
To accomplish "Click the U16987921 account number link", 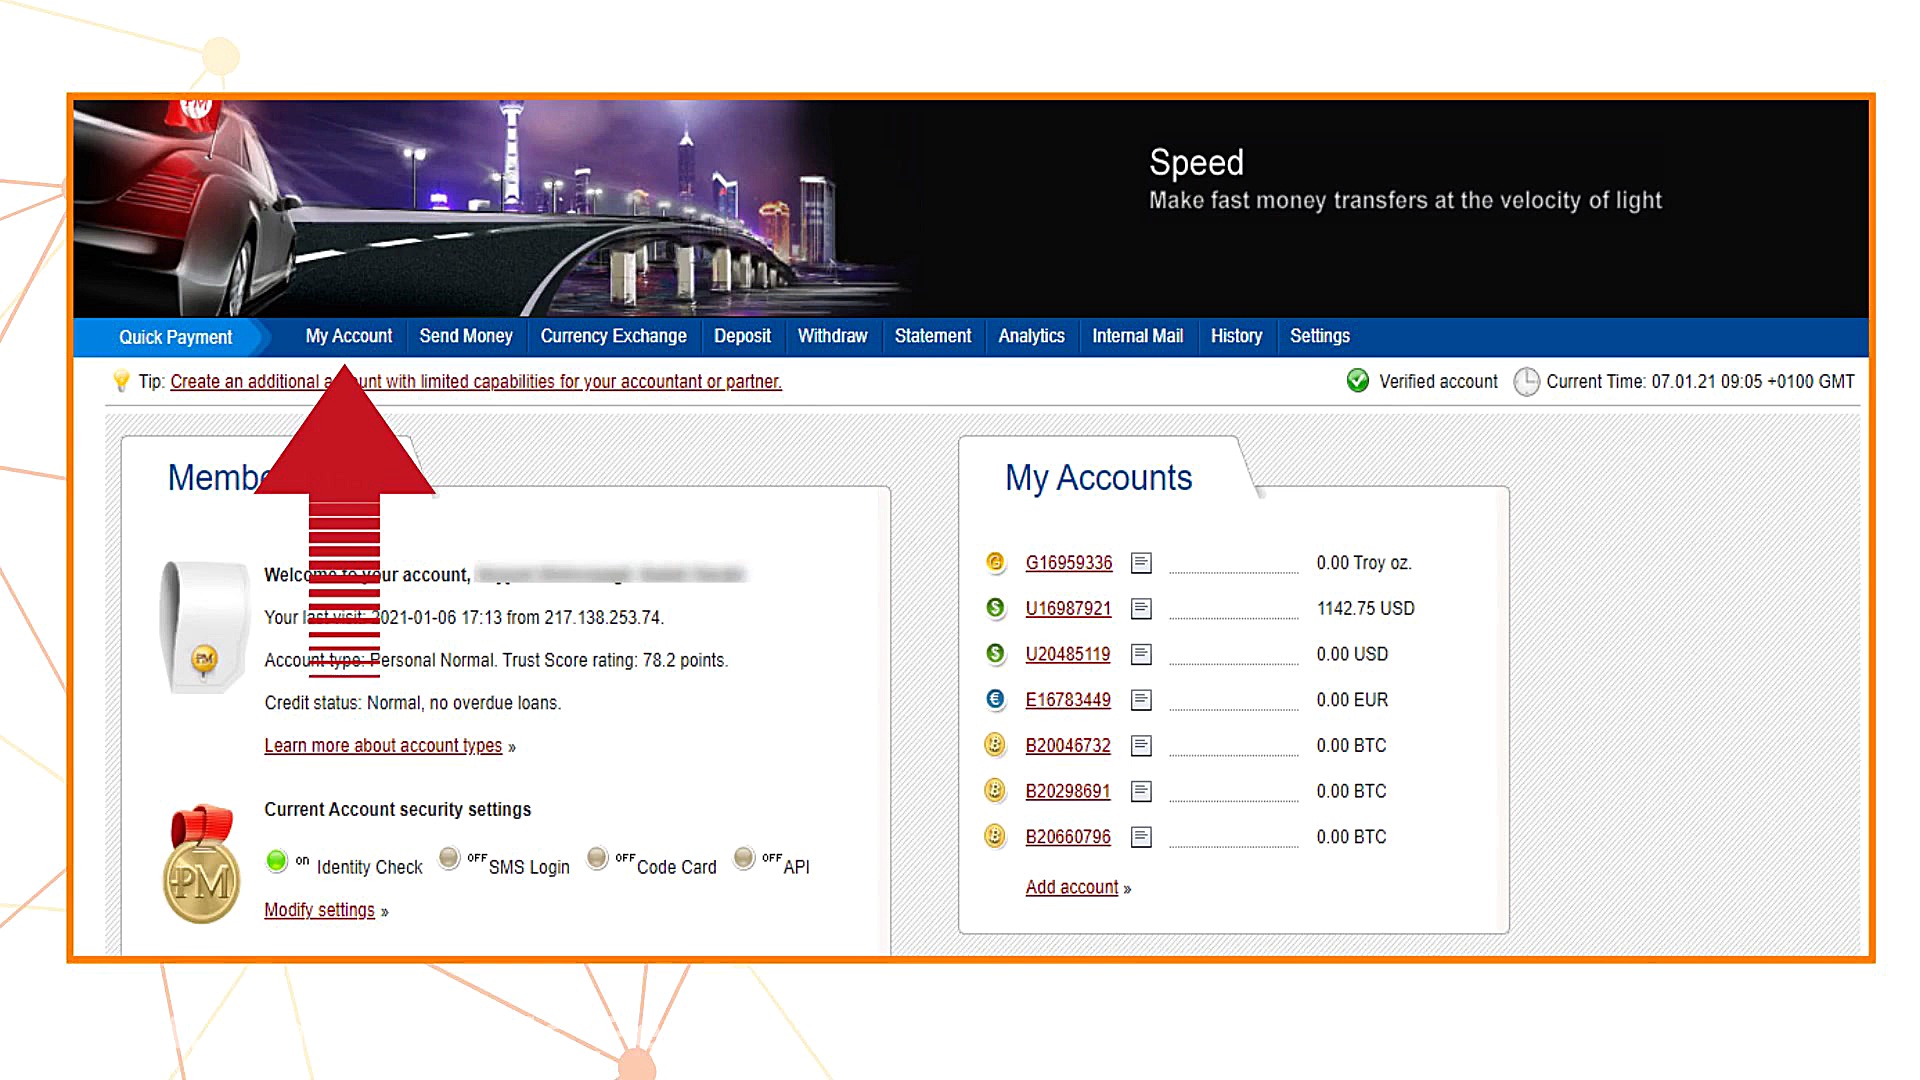I will (1068, 609).
